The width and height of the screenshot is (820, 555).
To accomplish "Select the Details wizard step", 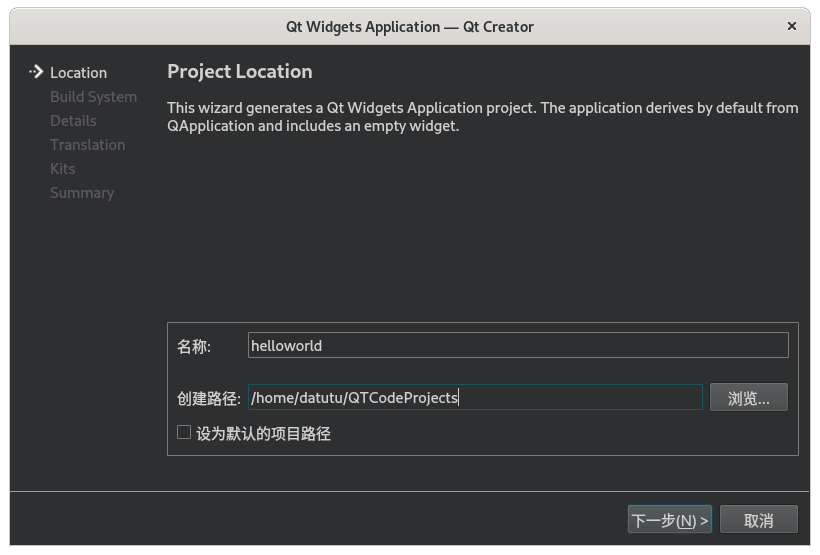I will (73, 121).
